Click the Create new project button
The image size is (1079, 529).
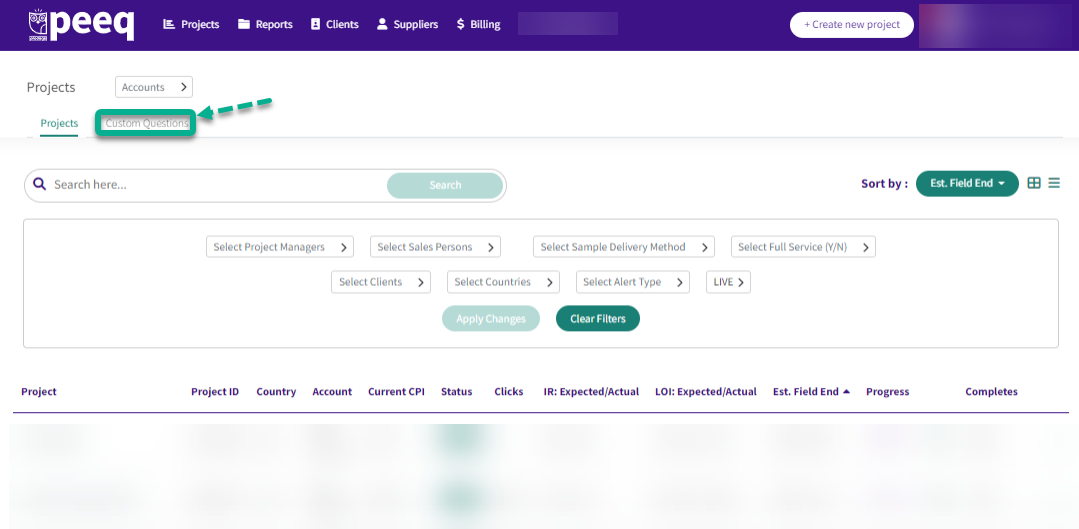coord(852,25)
